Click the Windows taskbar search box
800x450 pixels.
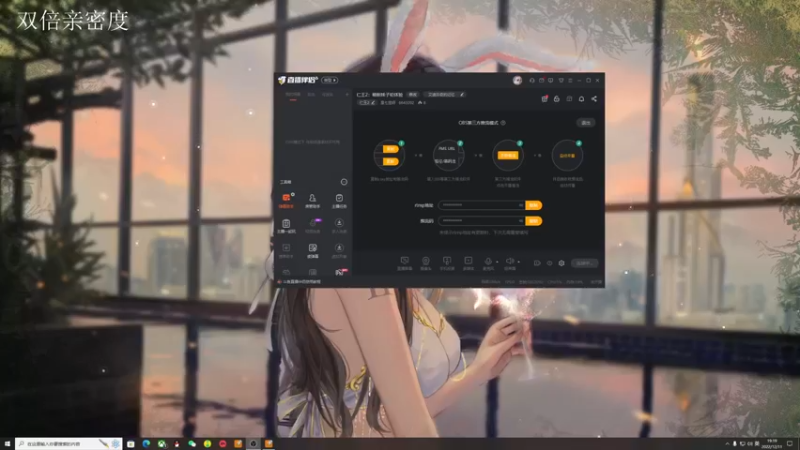point(68,444)
